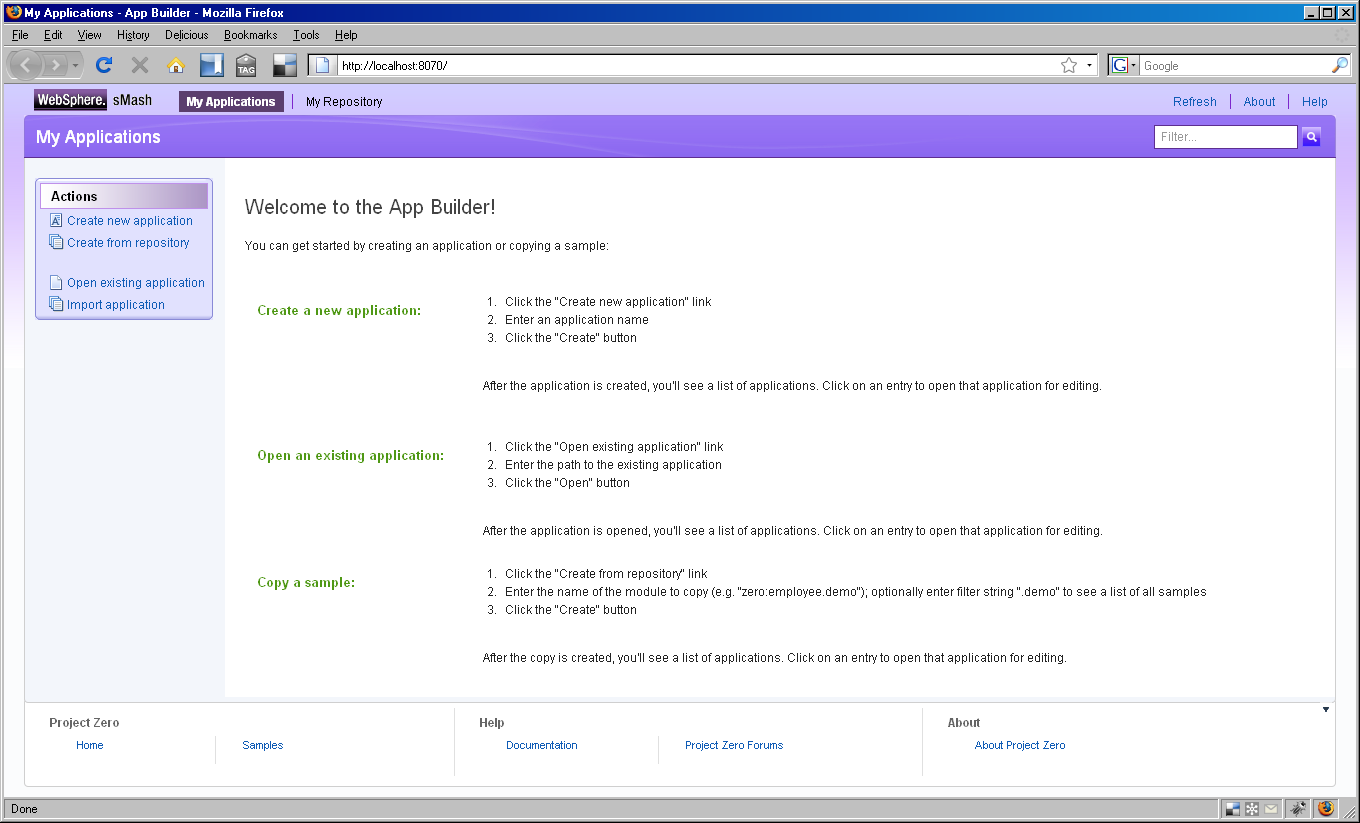
Task: Collapse the footer with the triangle arrow
Action: coord(1326,710)
